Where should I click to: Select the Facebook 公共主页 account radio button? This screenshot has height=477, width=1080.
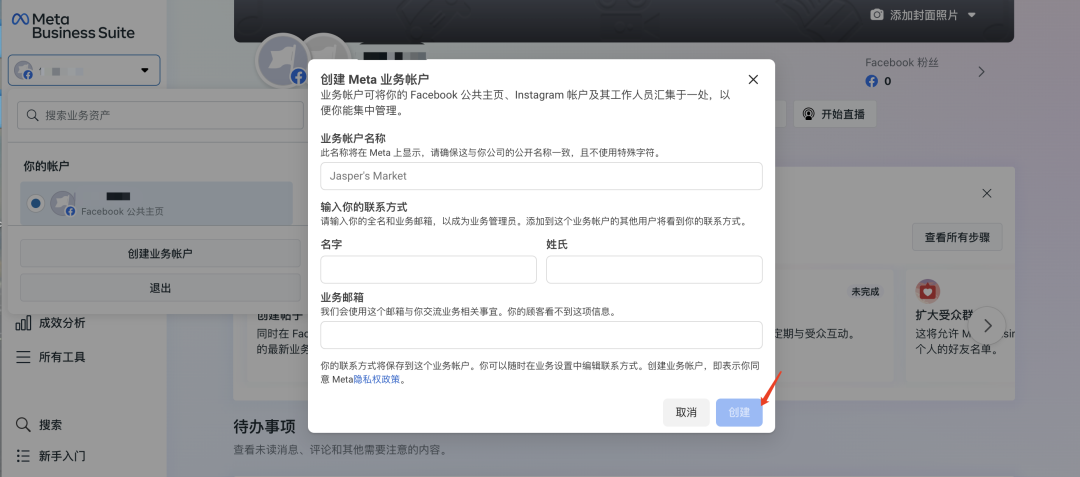(x=36, y=203)
